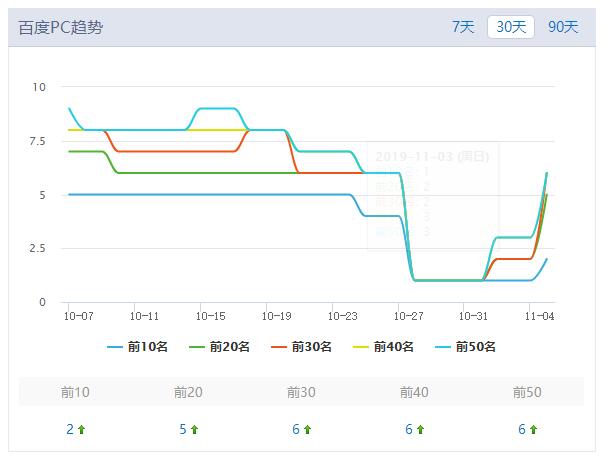Switch to the 90天 time range
The width and height of the screenshot is (603, 458).
click(x=563, y=27)
